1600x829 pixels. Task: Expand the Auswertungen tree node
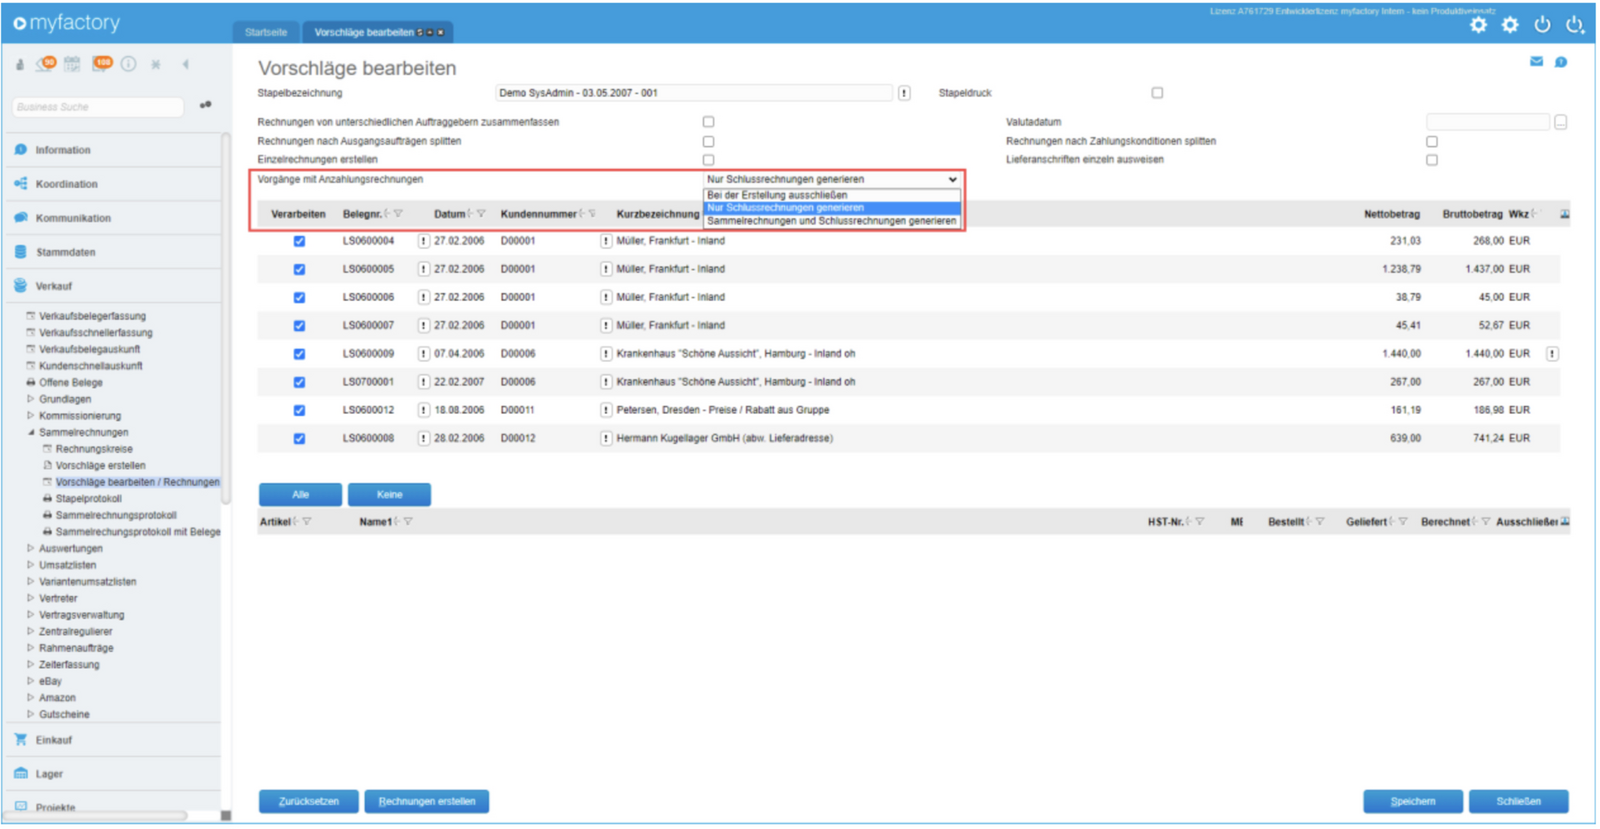pyautogui.click(x=31, y=549)
